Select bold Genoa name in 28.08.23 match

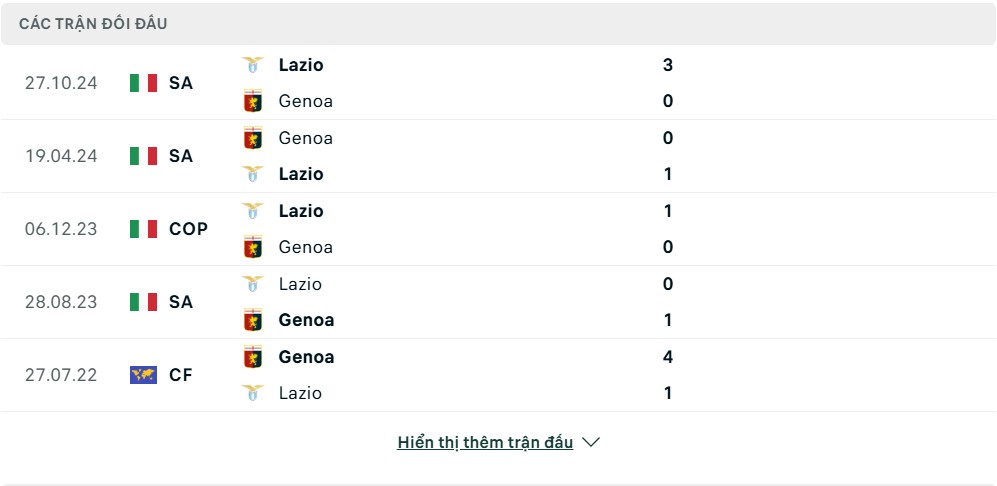coord(306,320)
